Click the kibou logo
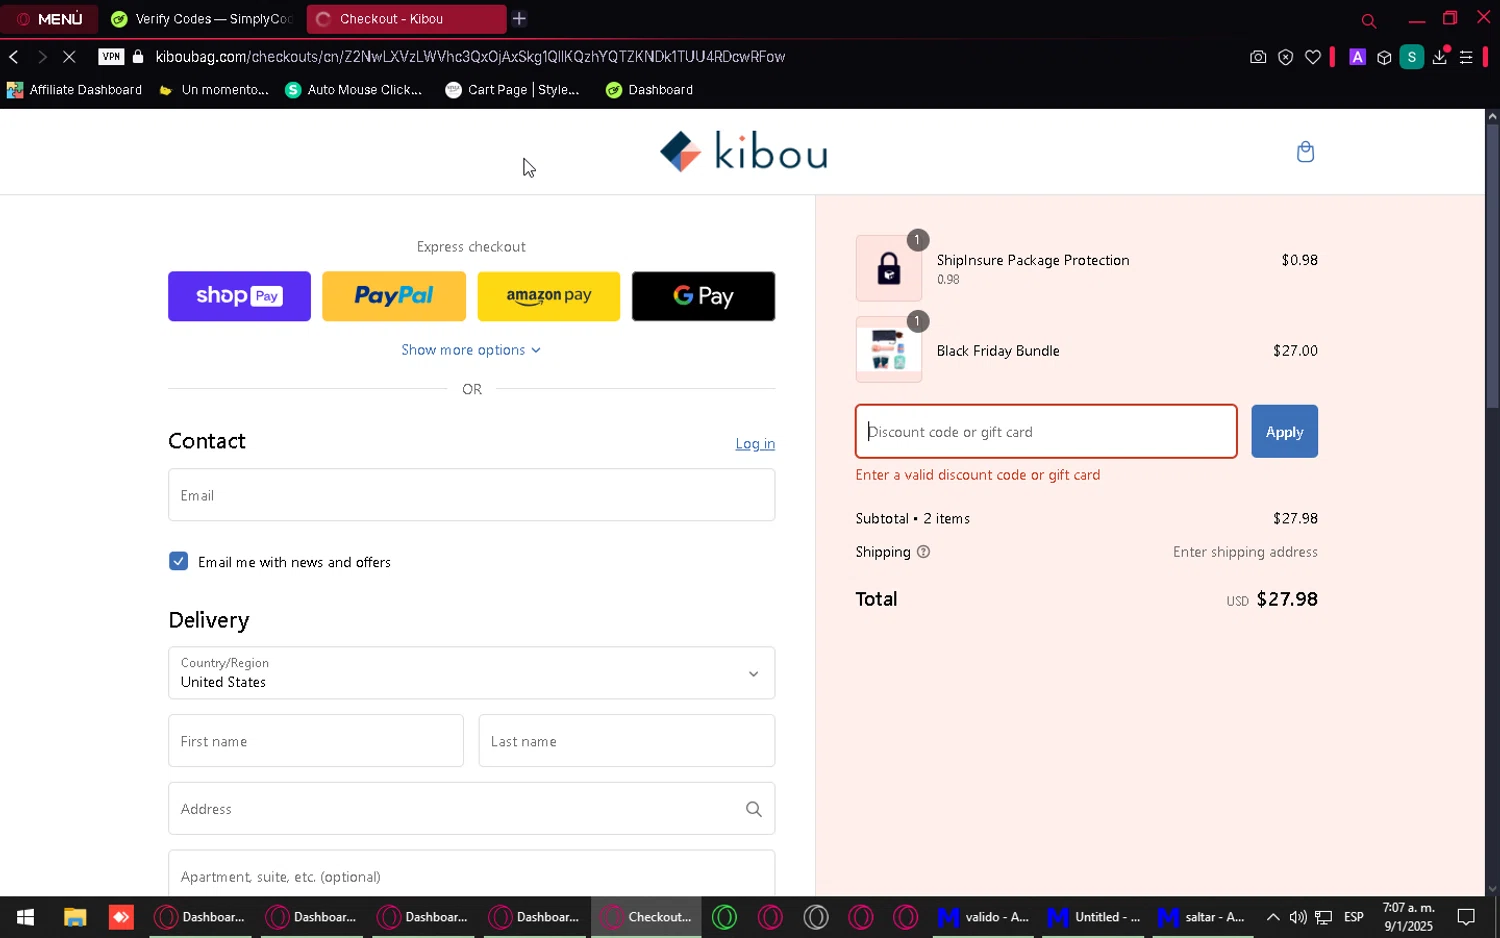 (743, 152)
